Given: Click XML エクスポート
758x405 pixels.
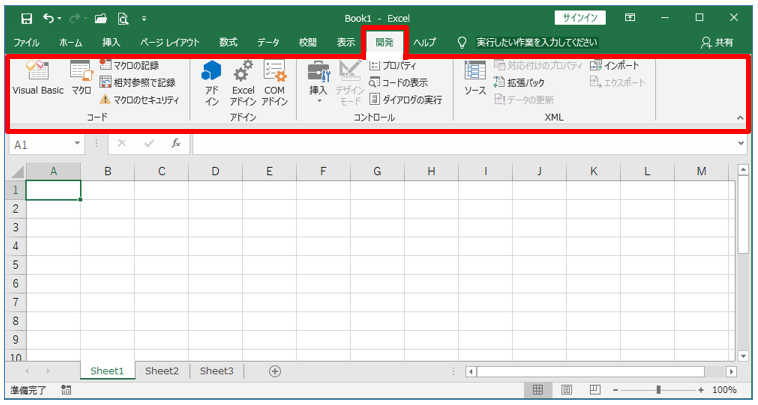Looking at the screenshot, I should coord(617,83).
